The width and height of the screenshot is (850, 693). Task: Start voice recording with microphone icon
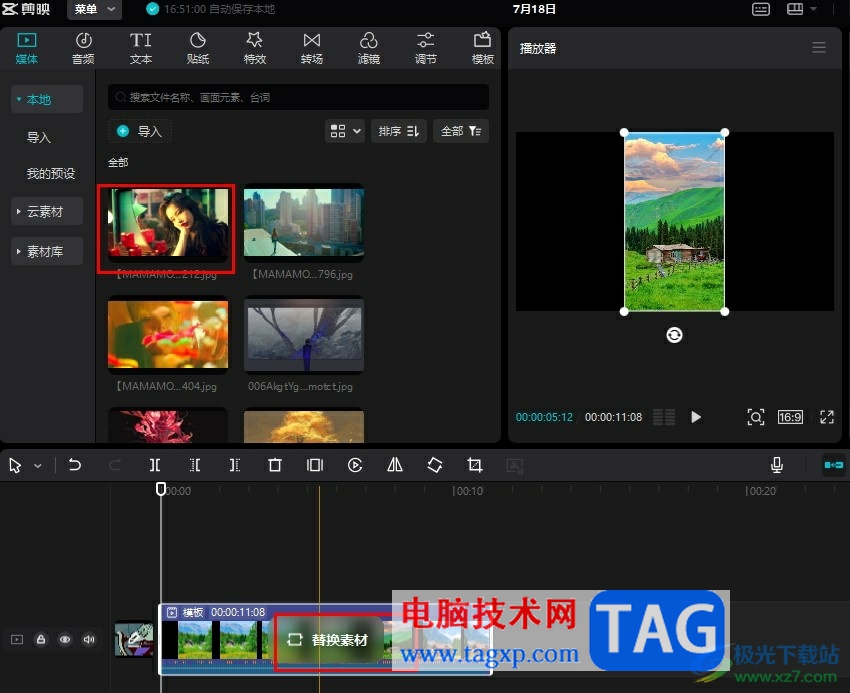click(x=777, y=465)
